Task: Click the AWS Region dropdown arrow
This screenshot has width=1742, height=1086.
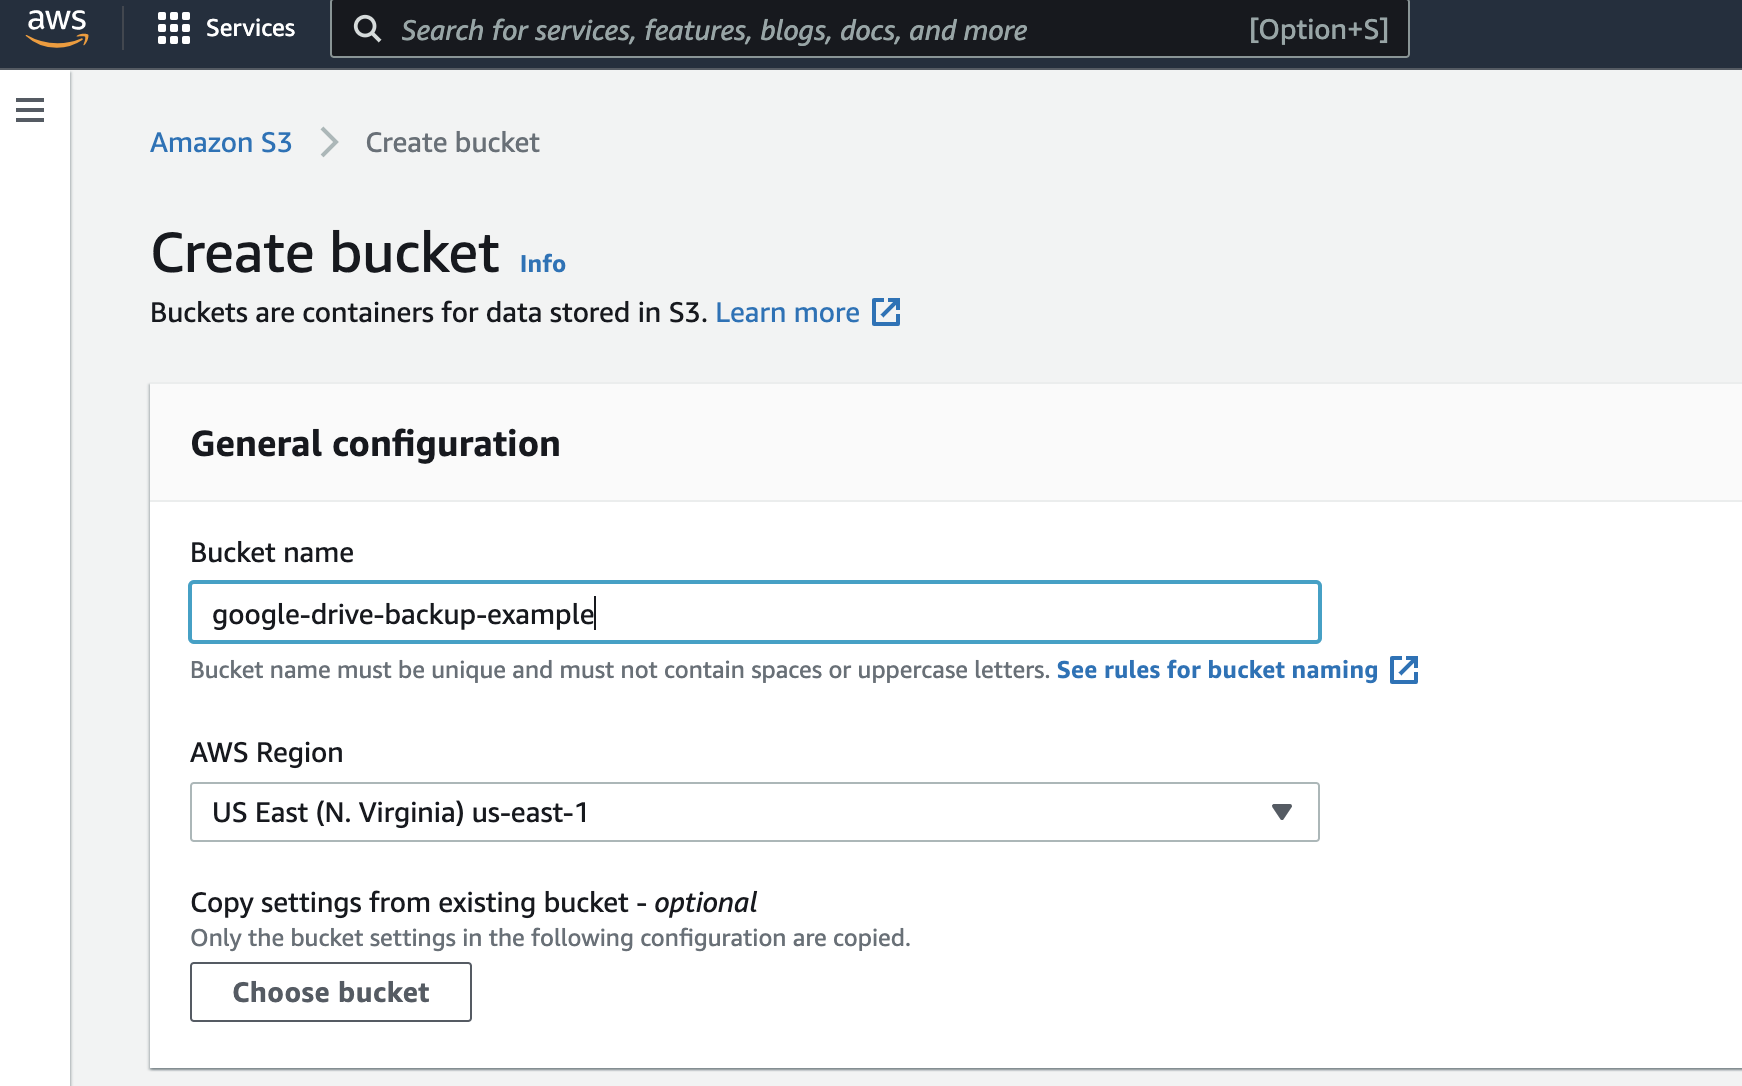Action: tap(1281, 812)
